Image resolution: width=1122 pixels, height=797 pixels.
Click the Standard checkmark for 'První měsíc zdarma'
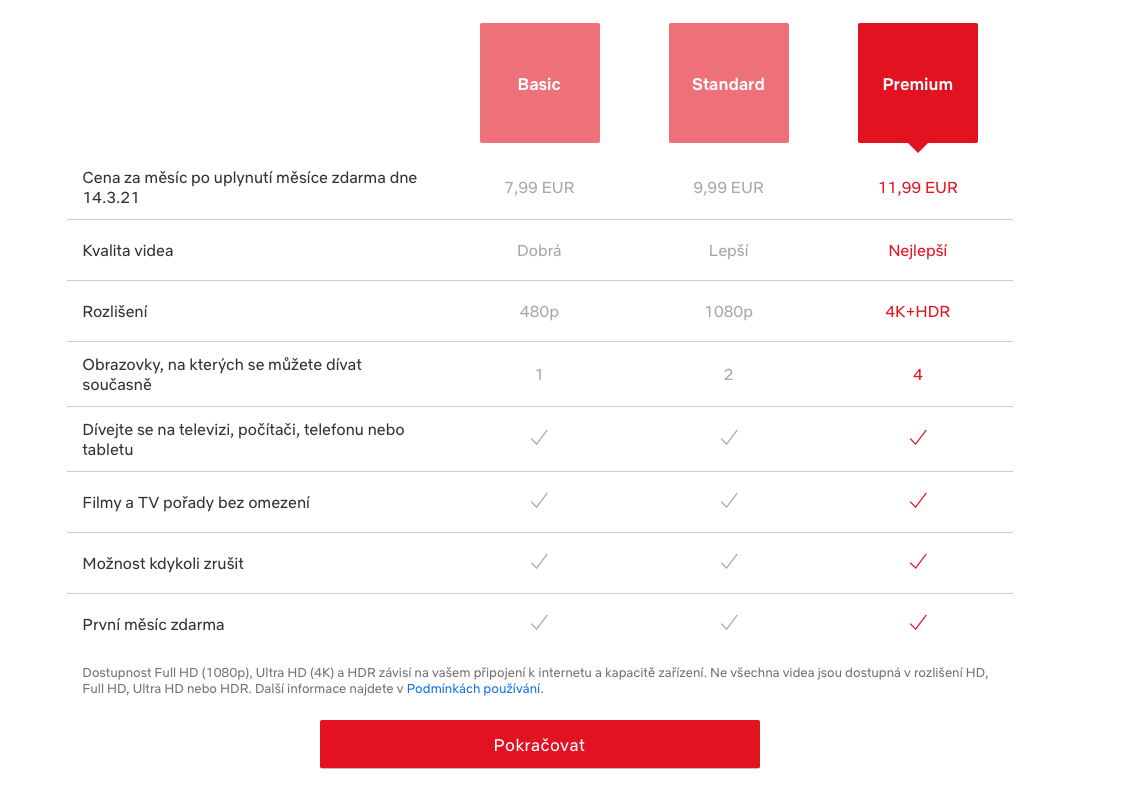(x=728, y=623)
